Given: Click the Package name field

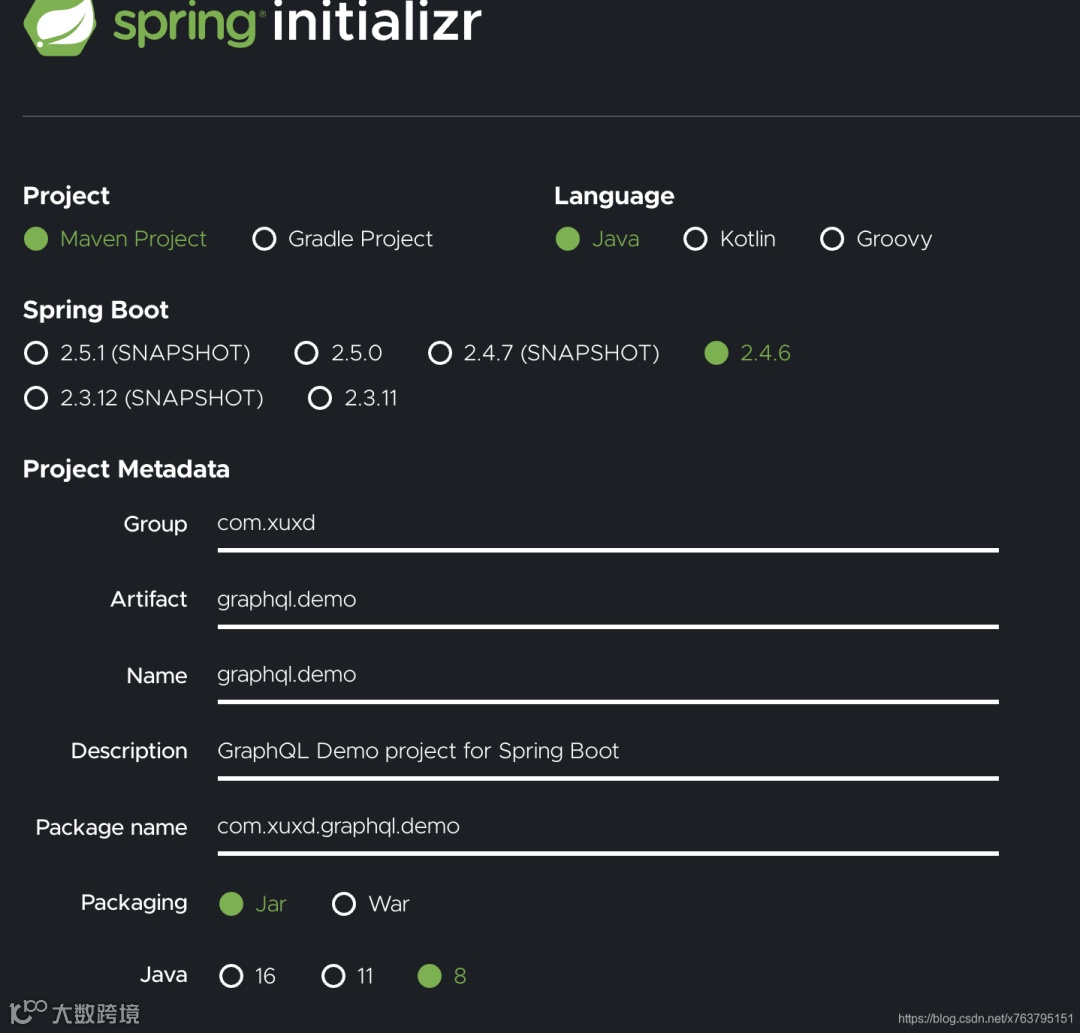Looking at the screenshot, I should pos(607,827).
